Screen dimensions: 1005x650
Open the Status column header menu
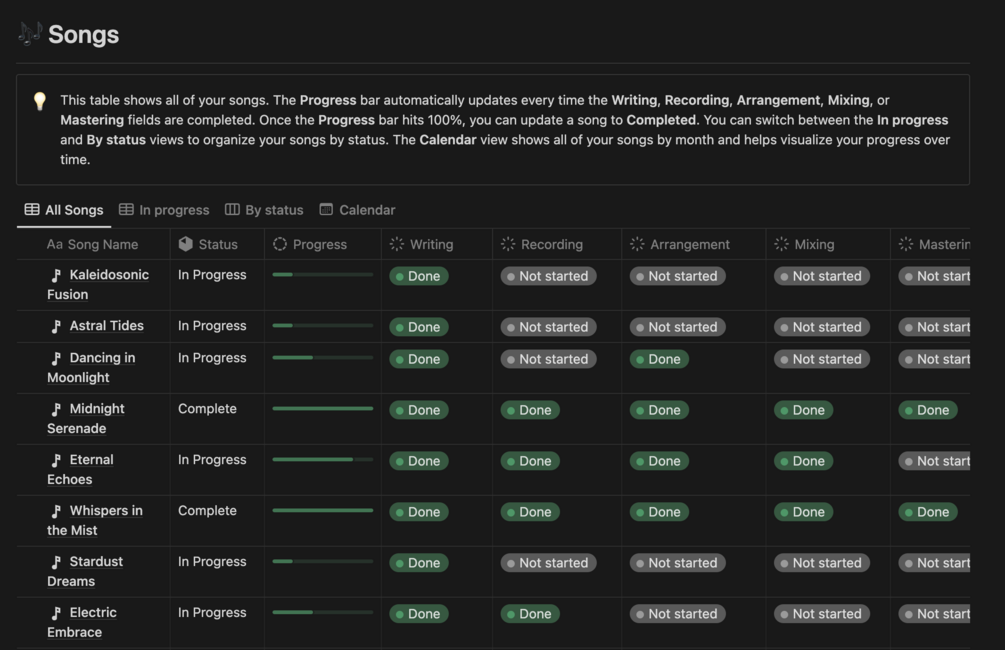tap(217, 244)
